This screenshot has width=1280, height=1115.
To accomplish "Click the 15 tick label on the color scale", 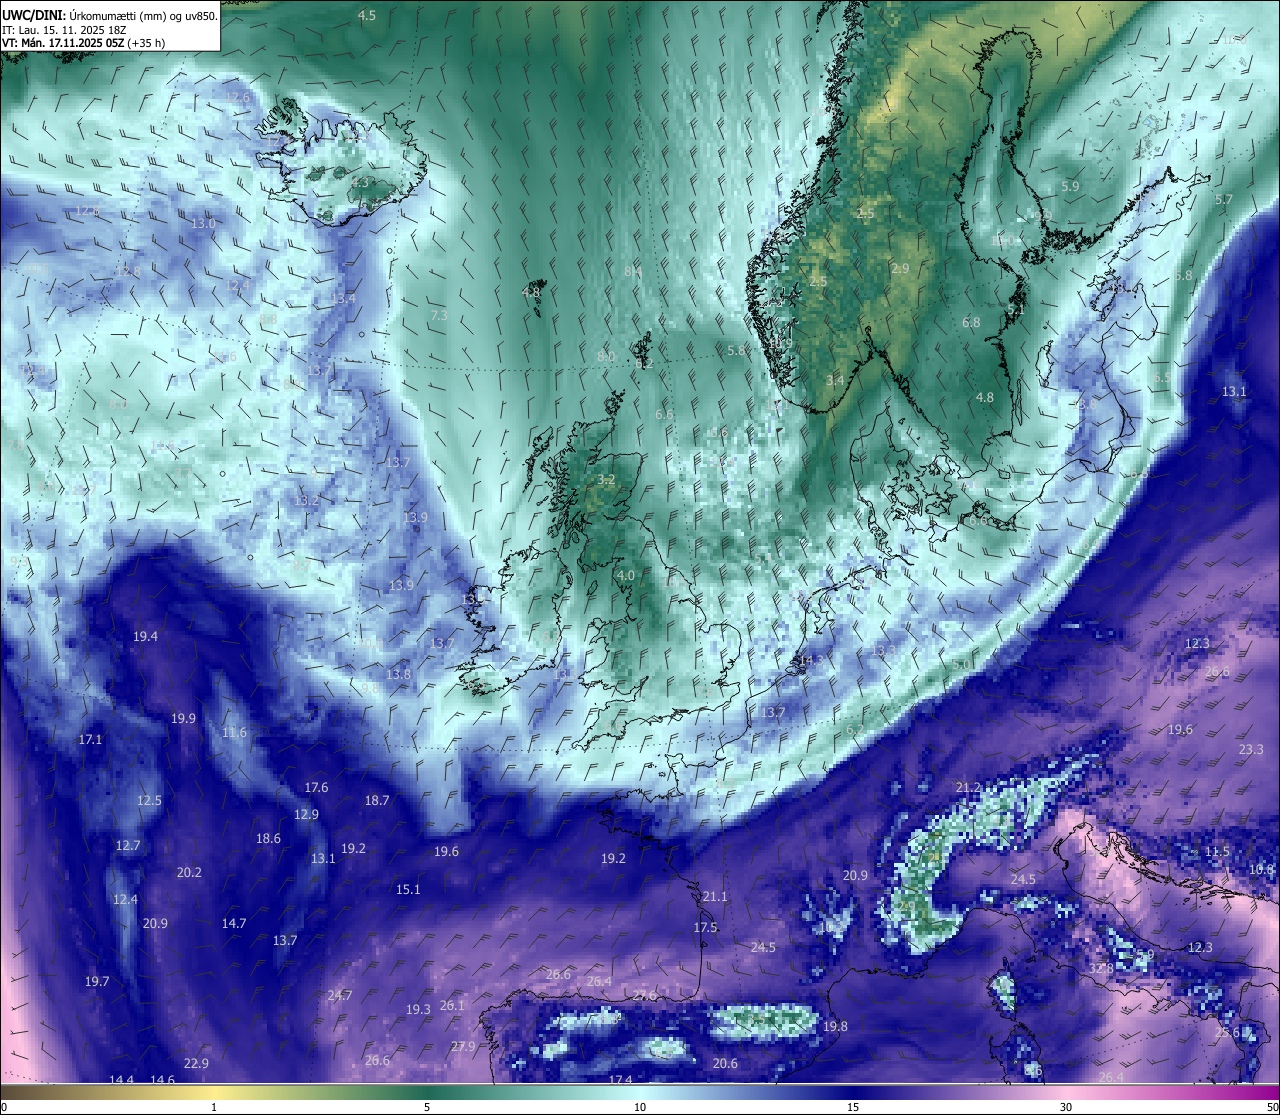I will point(853,1107).
